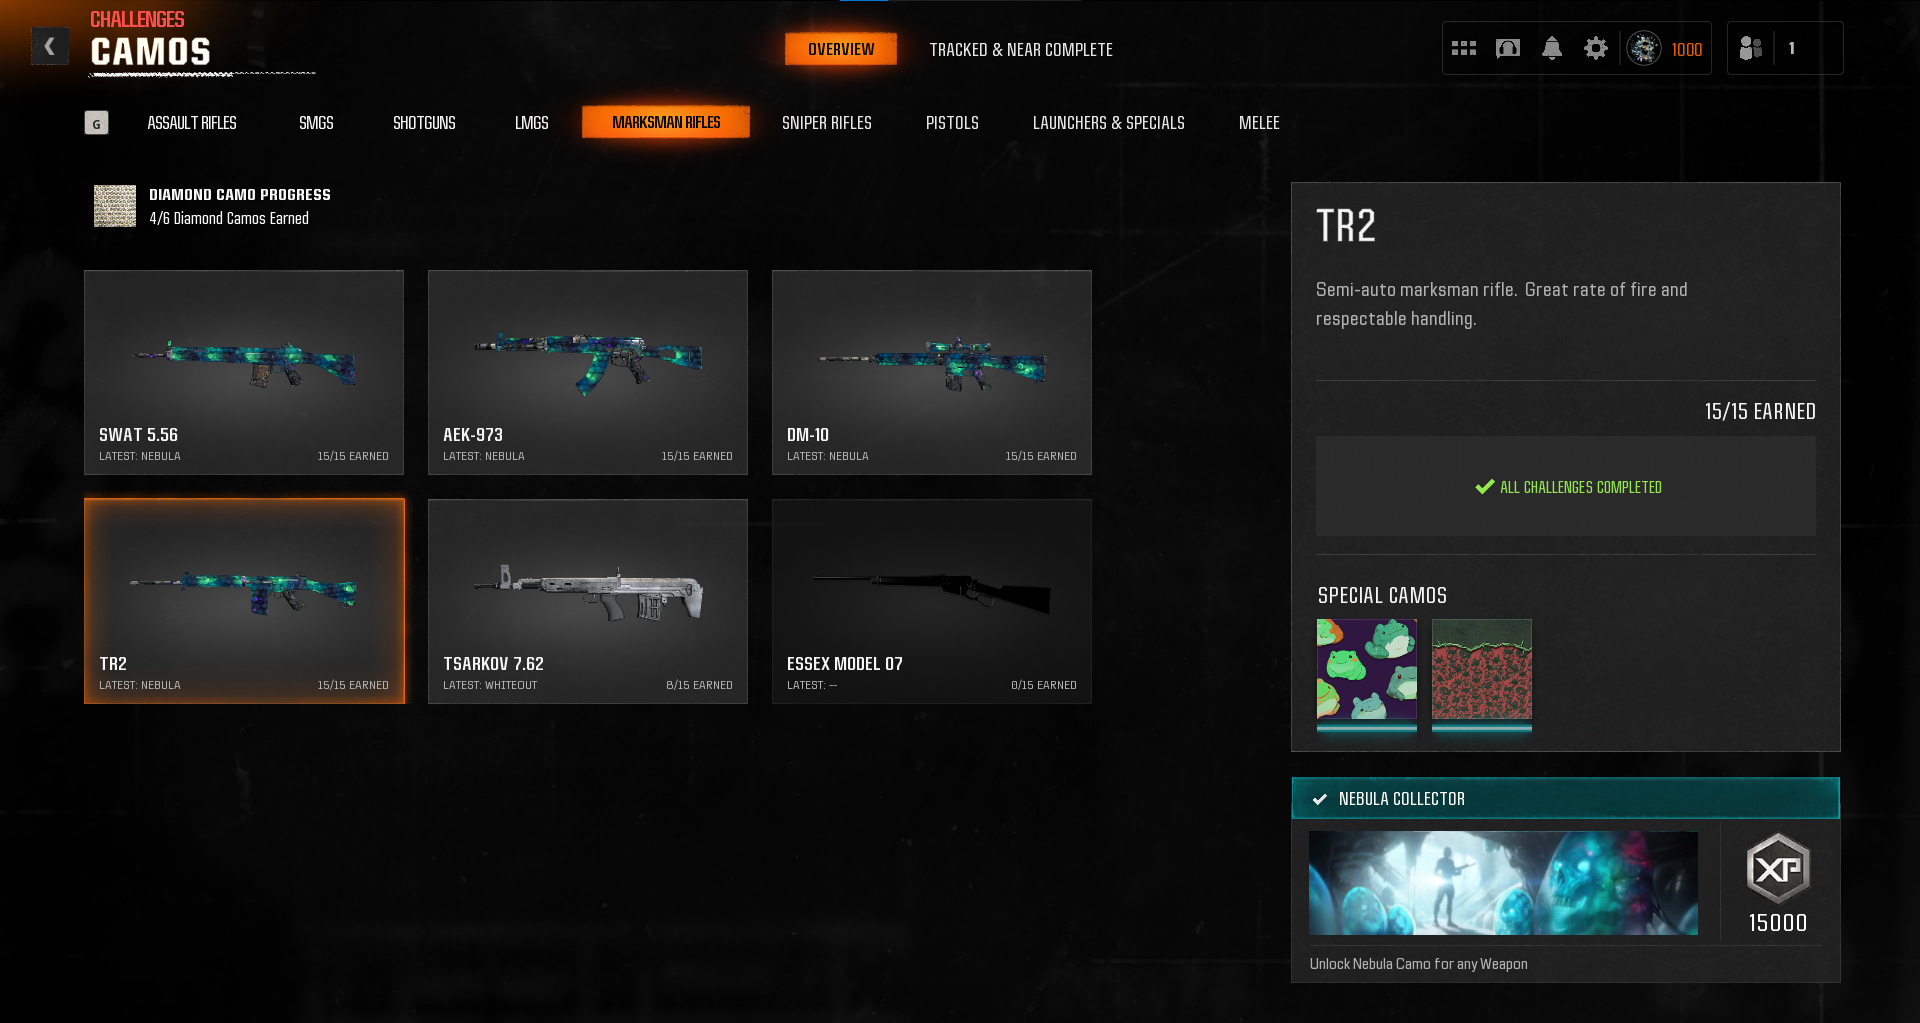Viewport: 1920px width, 1023px height.
Task: Select Melee category
Action: pos(1259,123)
